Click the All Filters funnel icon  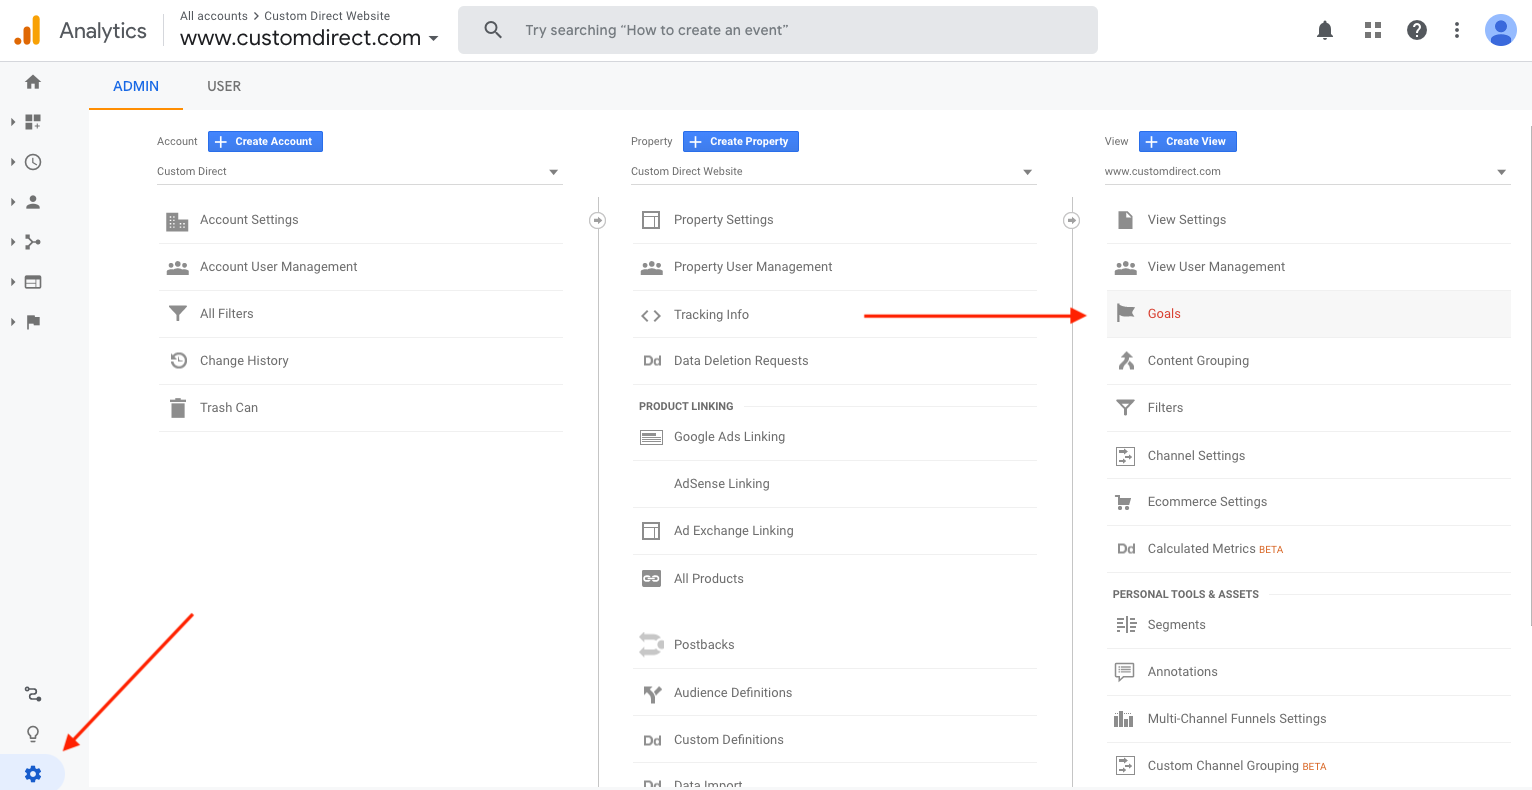[x=178, y=314]
